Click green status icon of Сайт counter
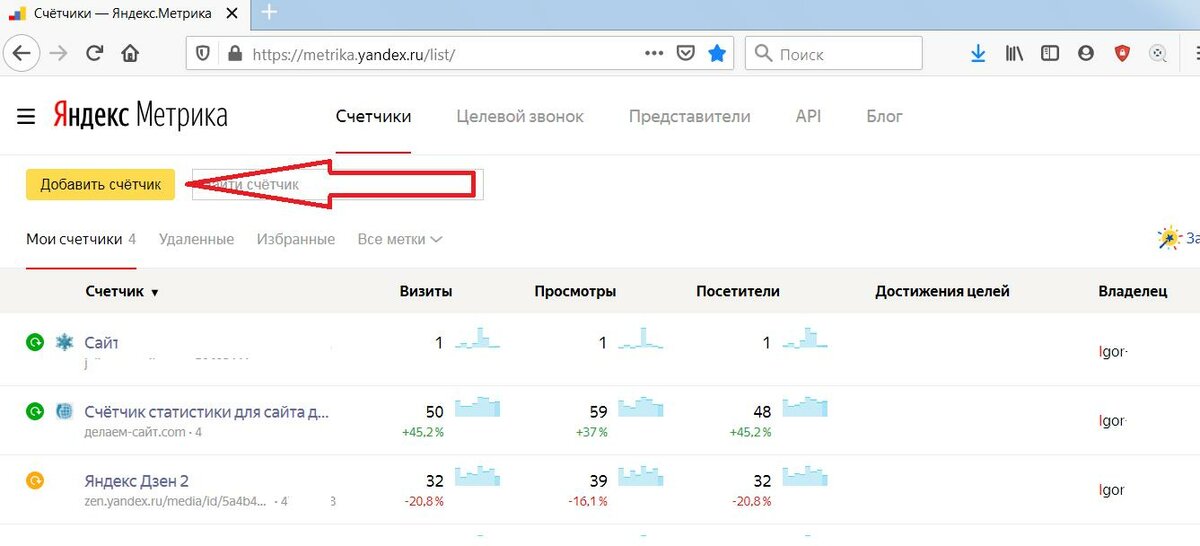 (x=35, y=343)
